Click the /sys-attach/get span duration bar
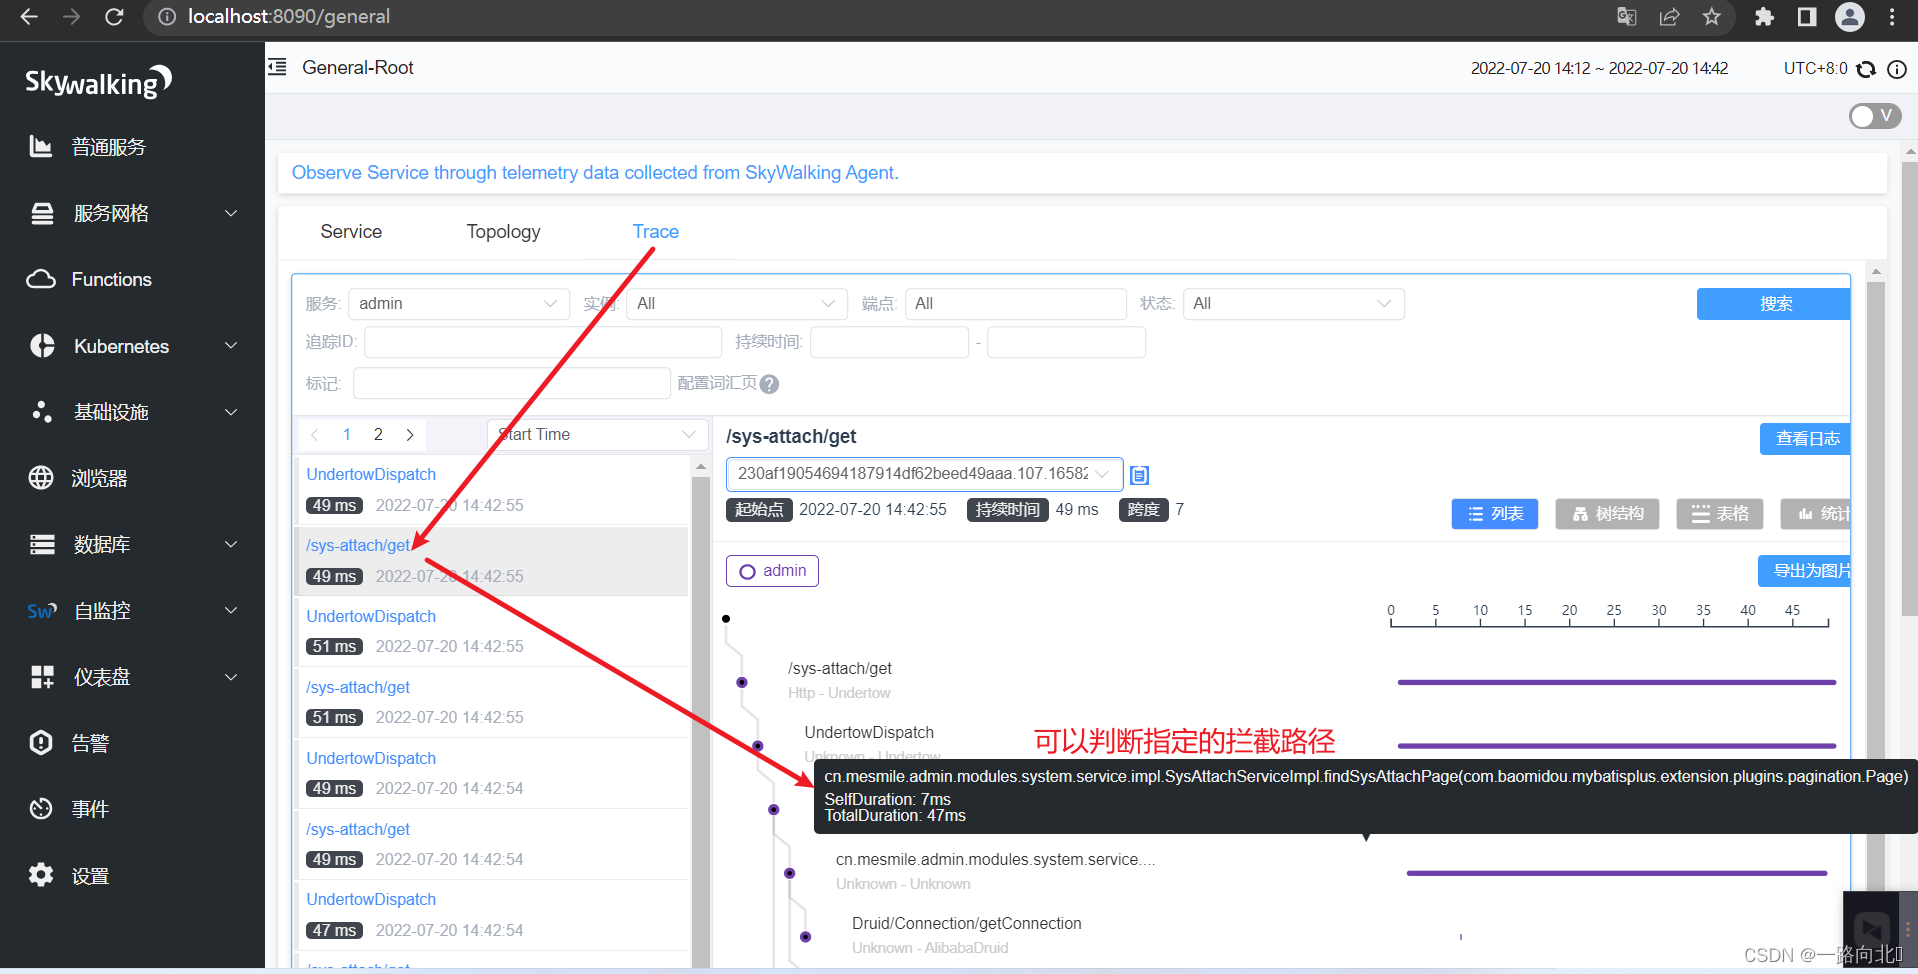Image resolution: width=1918 pixels, height=974 pixels. (1616, 682)
